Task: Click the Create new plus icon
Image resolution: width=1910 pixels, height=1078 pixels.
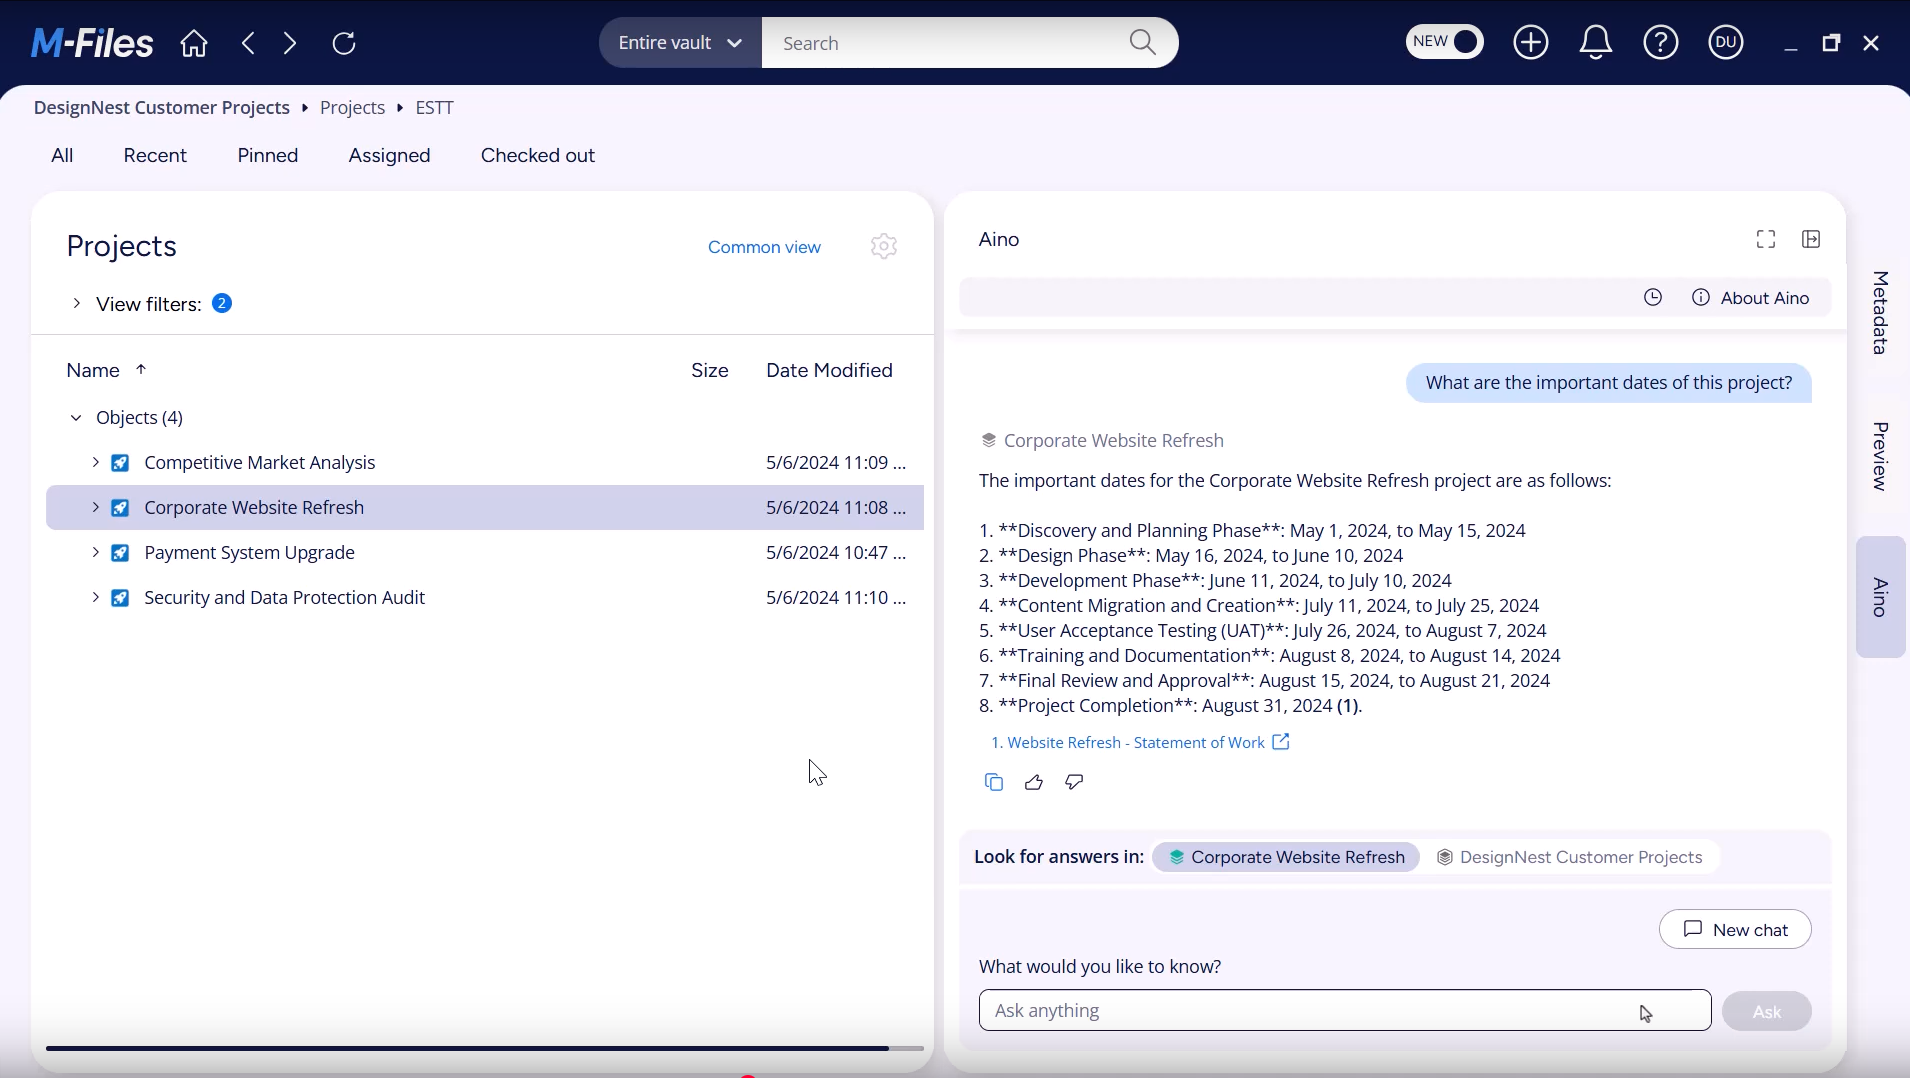Action: (x=1531, y=43)
